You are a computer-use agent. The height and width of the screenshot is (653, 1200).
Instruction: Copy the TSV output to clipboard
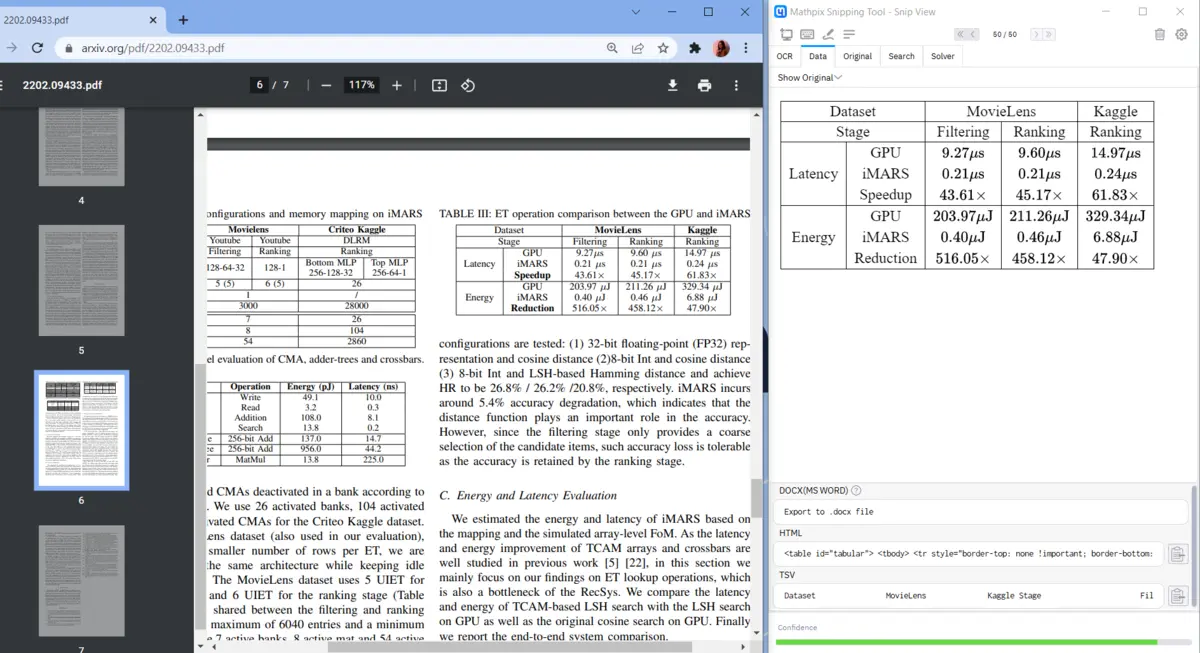[x=1177, y=596]
